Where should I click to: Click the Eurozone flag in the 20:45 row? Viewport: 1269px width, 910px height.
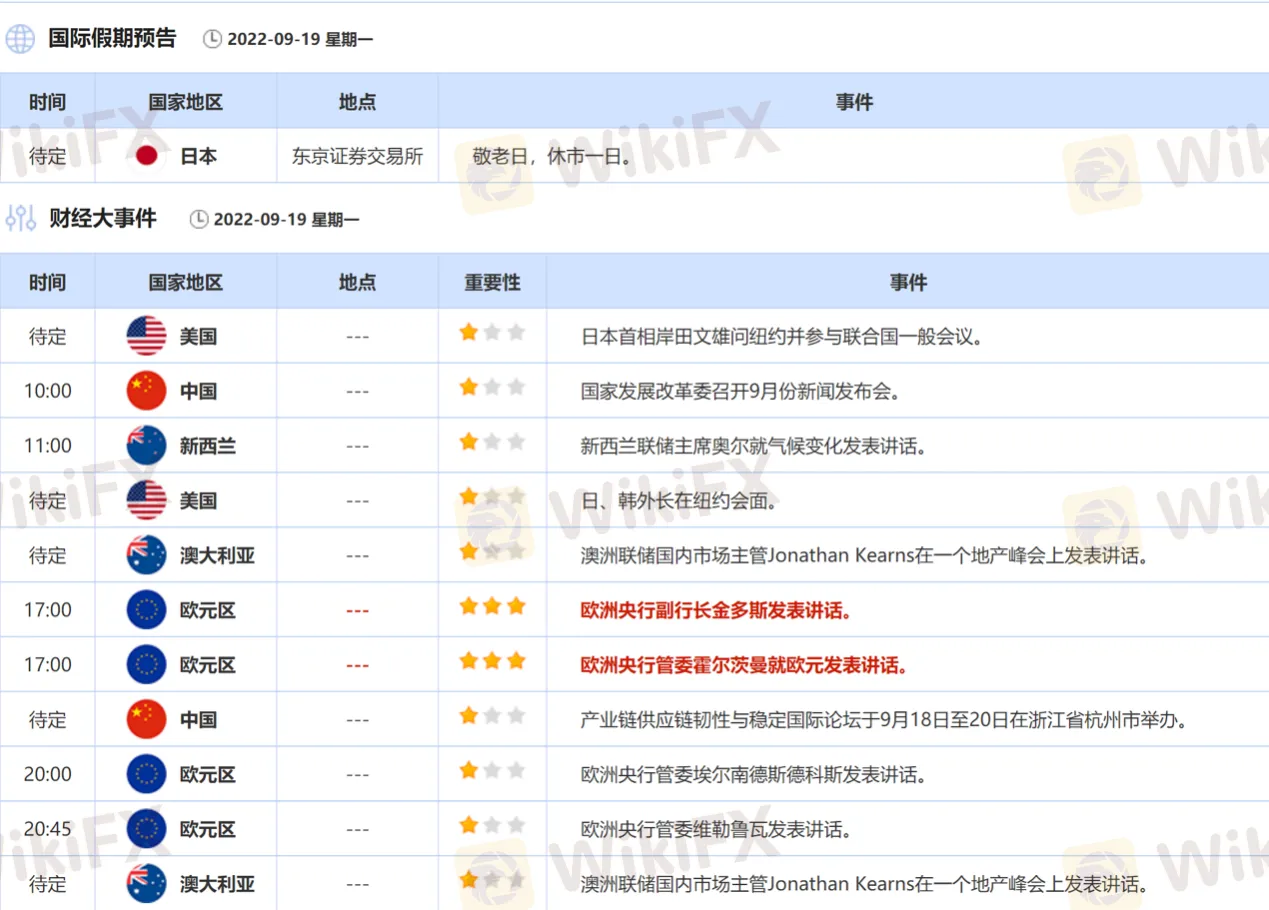coord(147,829)
